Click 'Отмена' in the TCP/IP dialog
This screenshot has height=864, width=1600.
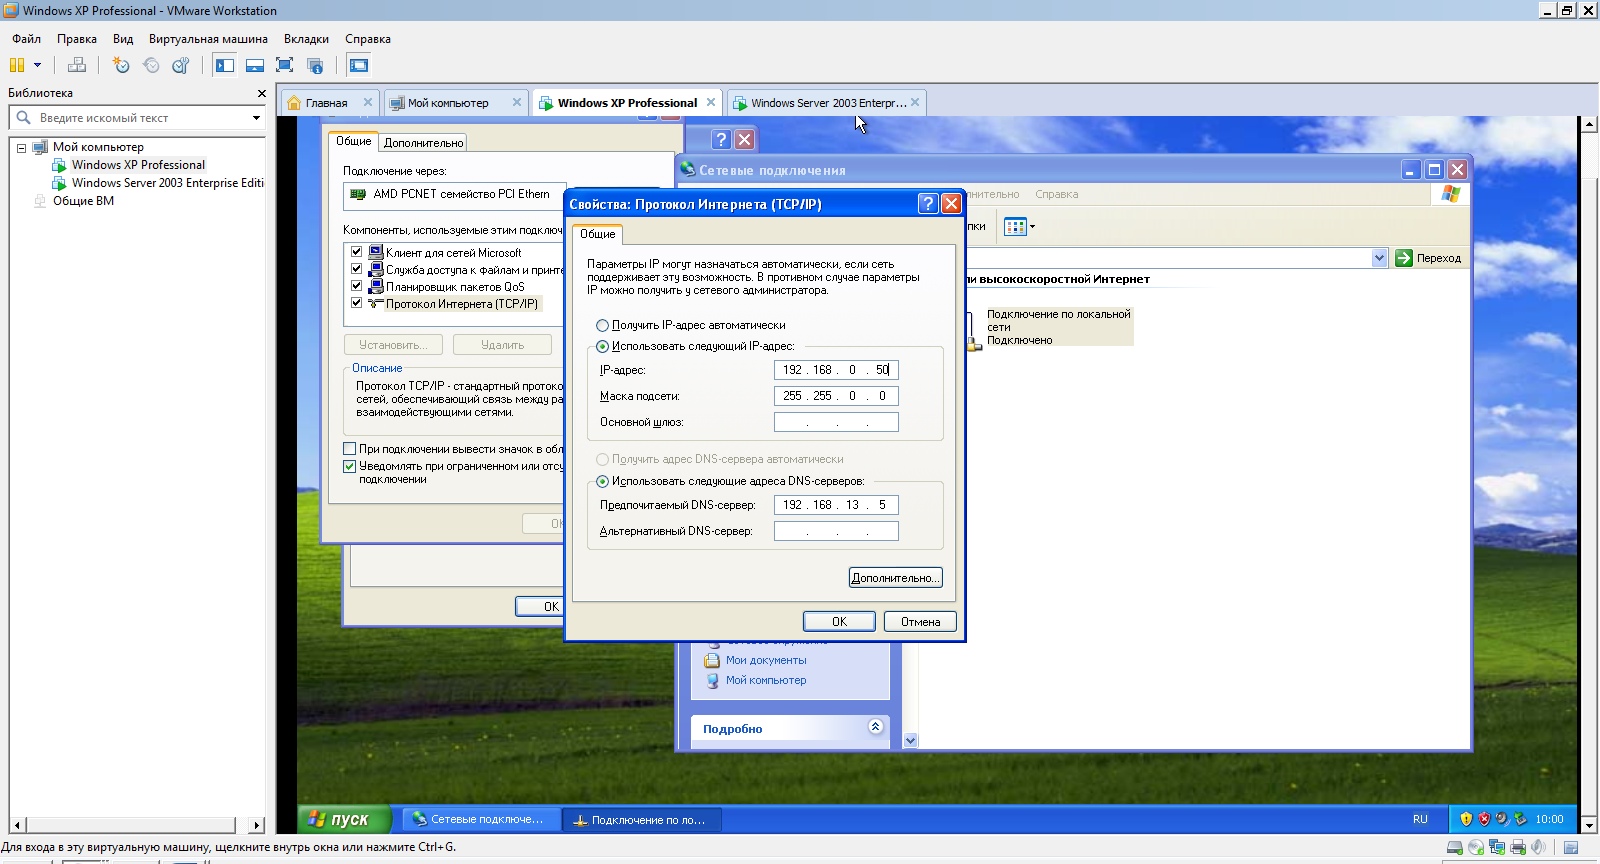pos(920,622)
